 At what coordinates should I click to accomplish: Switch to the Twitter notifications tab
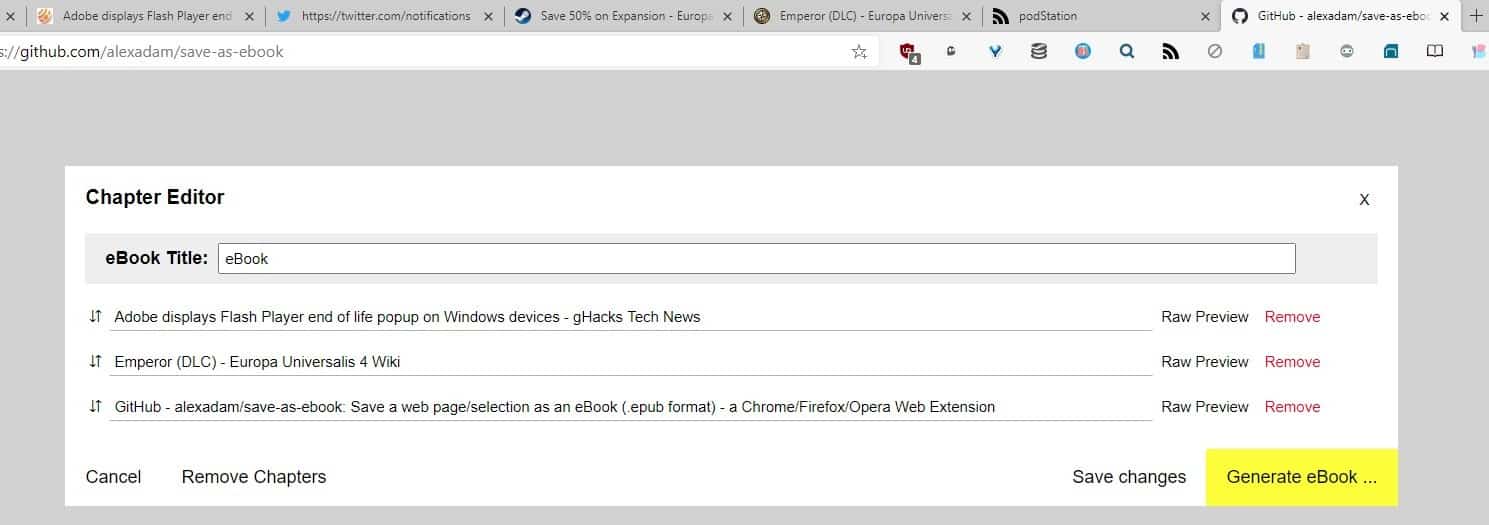pyautogui.click(x=385, y=16)
